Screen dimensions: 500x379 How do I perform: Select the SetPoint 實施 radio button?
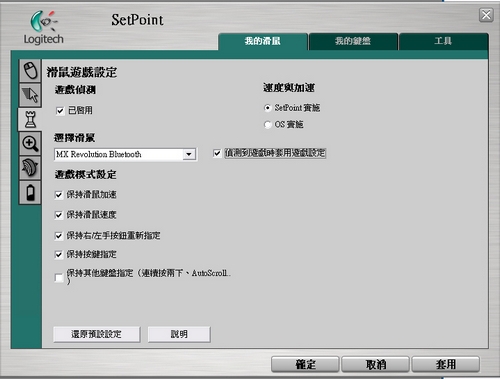[267, 108]
